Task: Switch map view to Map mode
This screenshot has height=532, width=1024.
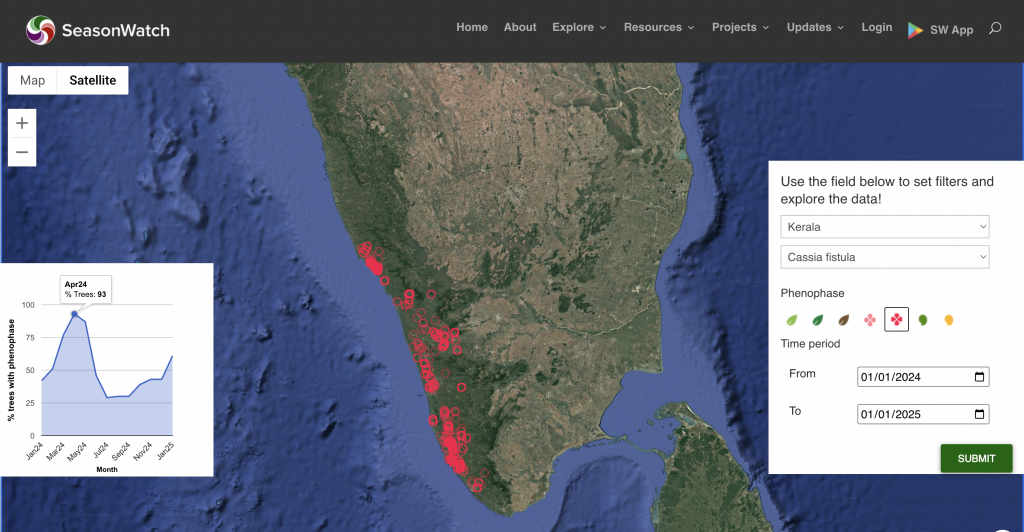Action: (x=33, y=80)
